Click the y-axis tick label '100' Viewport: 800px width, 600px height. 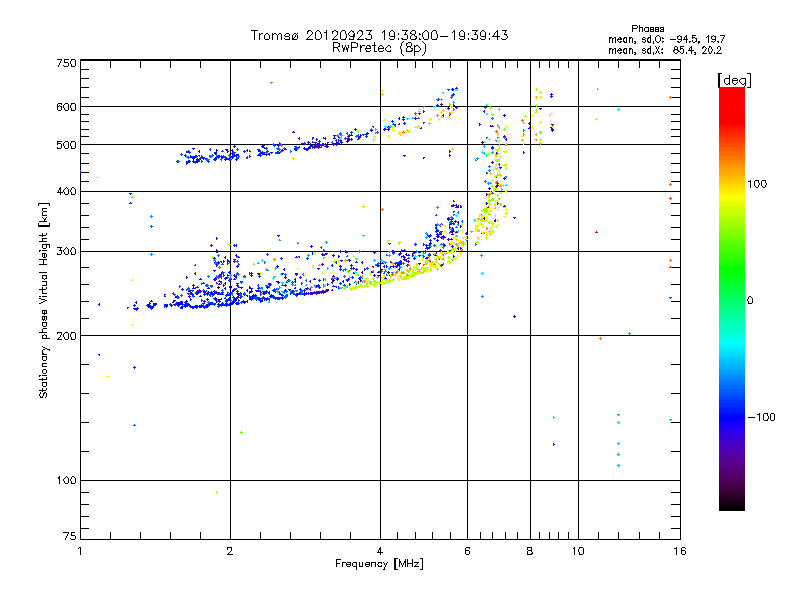pos(66,480)
